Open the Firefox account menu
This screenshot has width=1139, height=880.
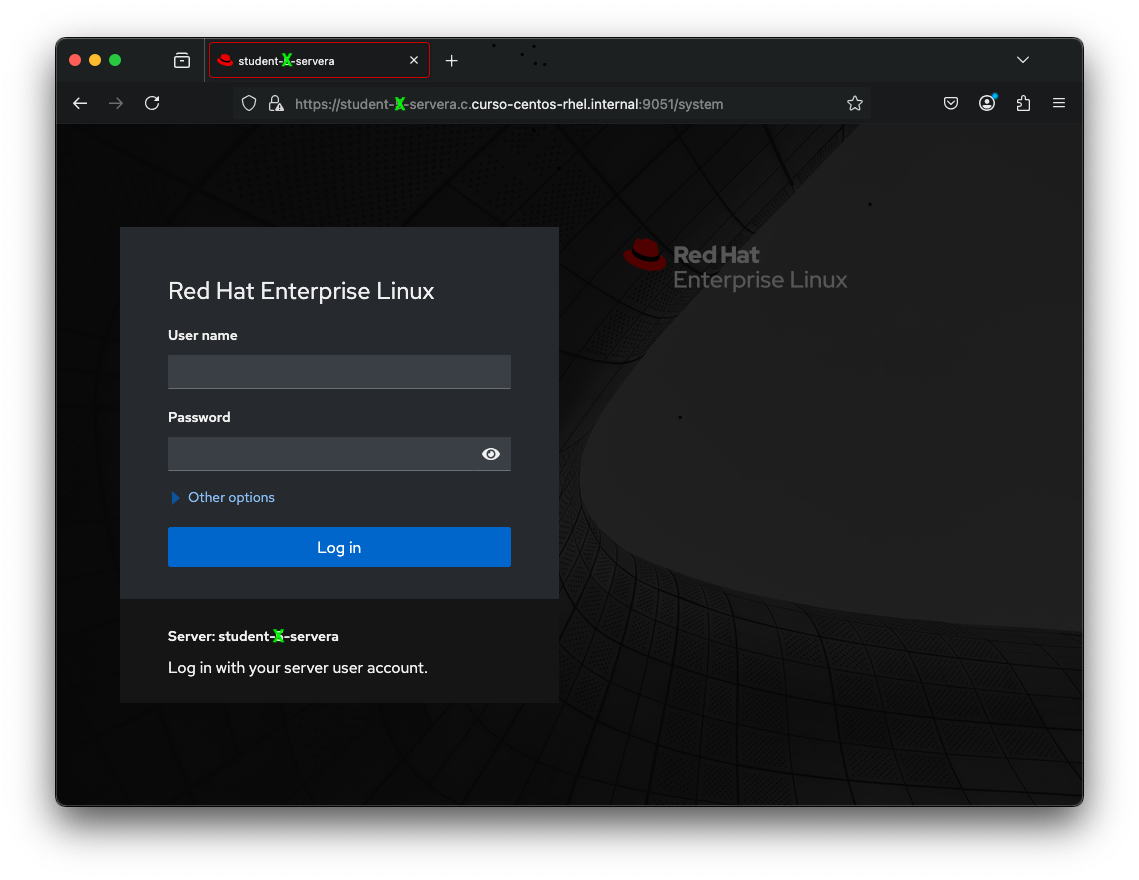[986, 103]
